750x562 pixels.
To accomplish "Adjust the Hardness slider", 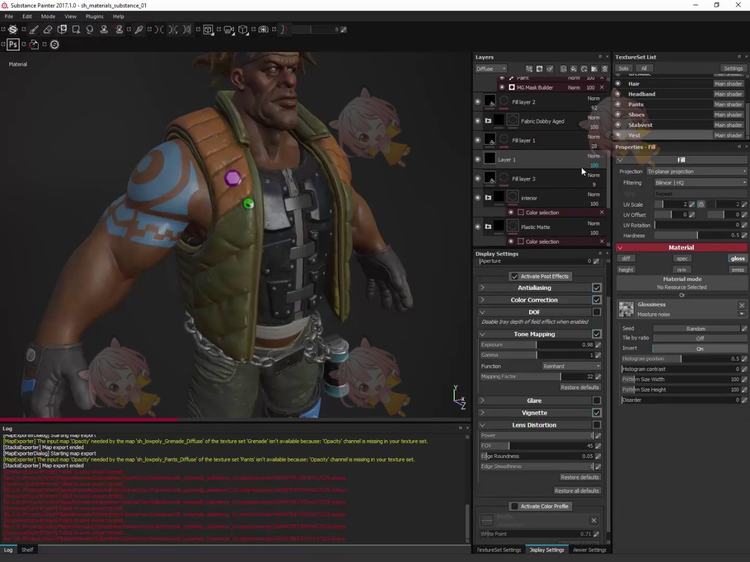I will [x=697, y=235].
